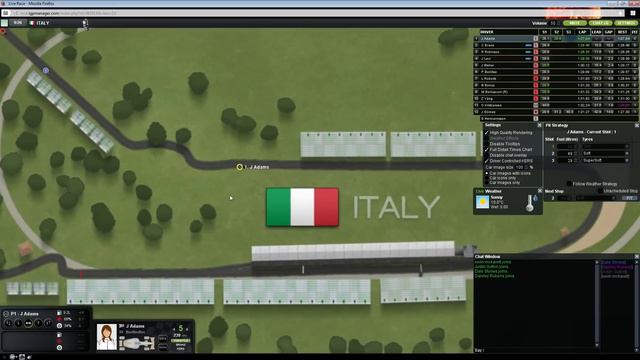Click the S1 sector column header

(544, 32)
